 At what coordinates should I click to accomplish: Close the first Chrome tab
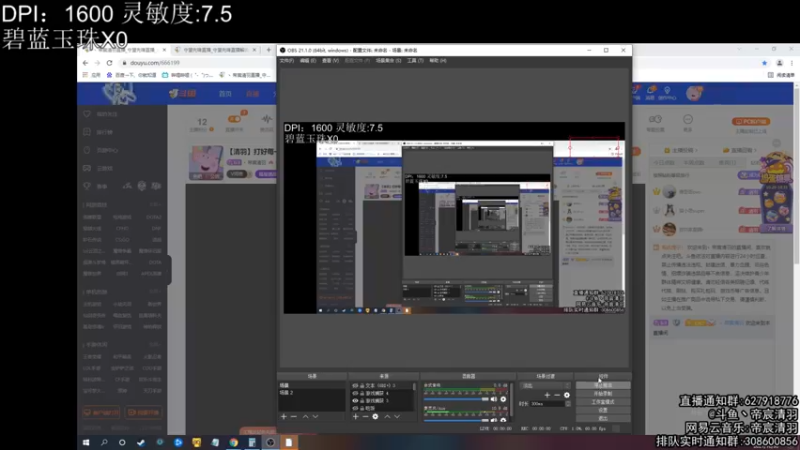[x=164, y=50]
